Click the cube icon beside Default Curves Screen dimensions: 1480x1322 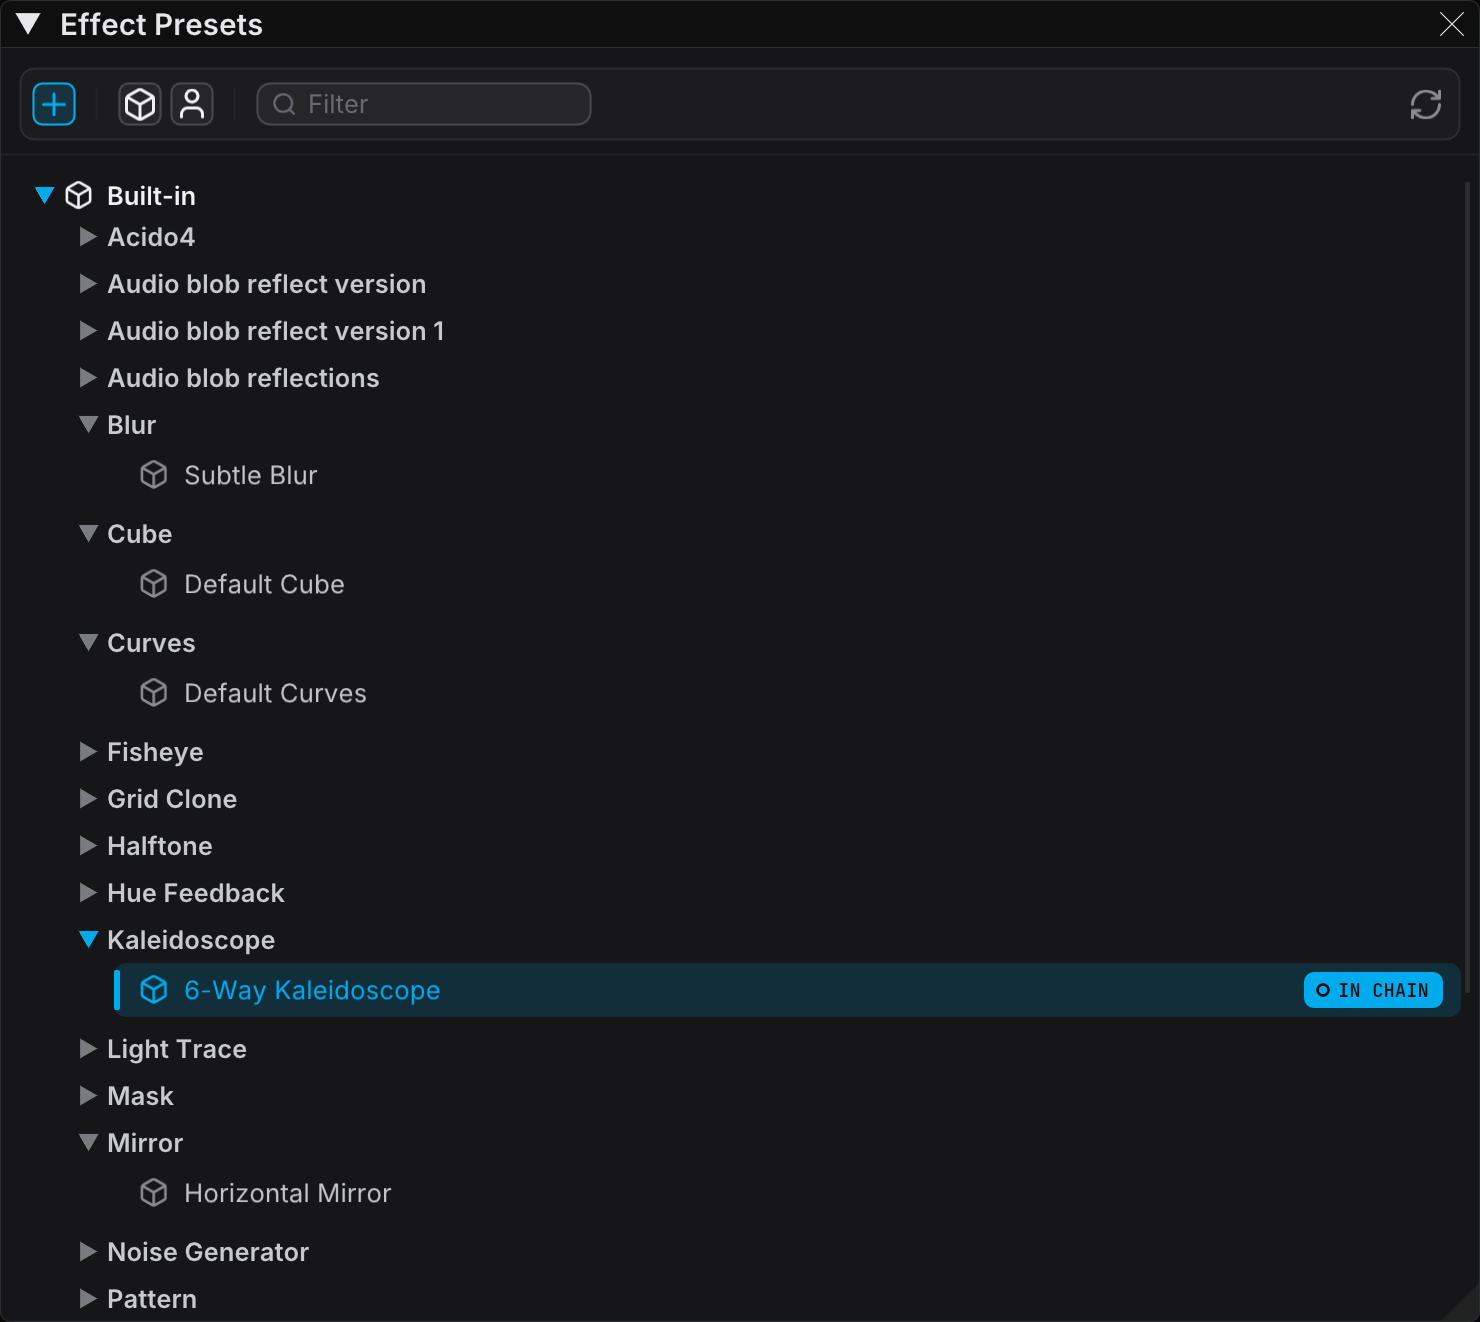(x=154, y=693)
